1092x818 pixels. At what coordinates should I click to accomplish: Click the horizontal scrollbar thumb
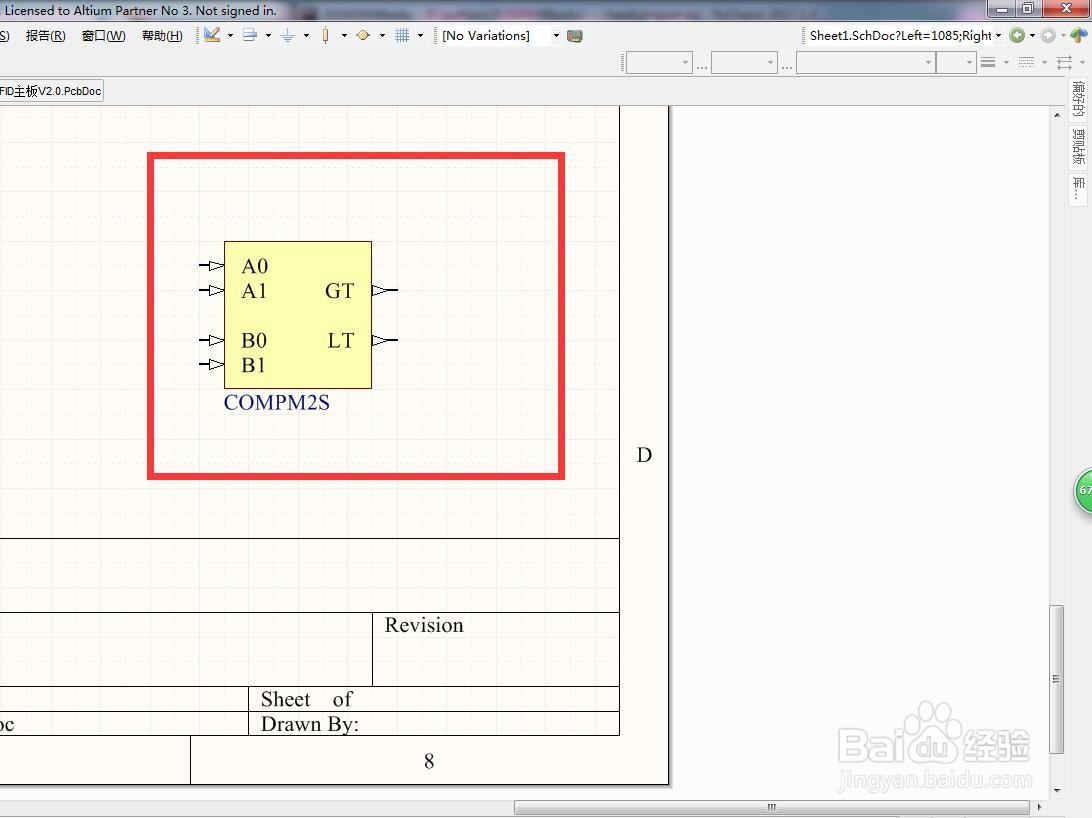point(772,807)
